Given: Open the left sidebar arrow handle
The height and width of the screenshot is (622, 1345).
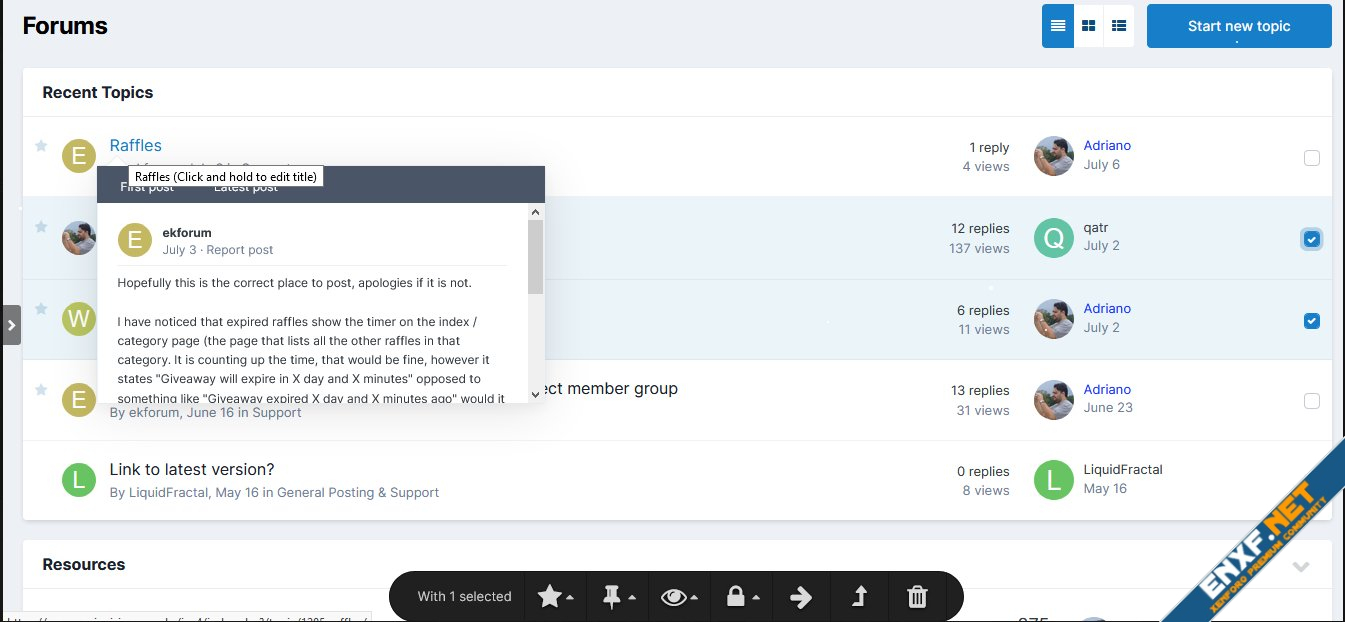Looking at the screenshot, I should [x=11, y=325].
